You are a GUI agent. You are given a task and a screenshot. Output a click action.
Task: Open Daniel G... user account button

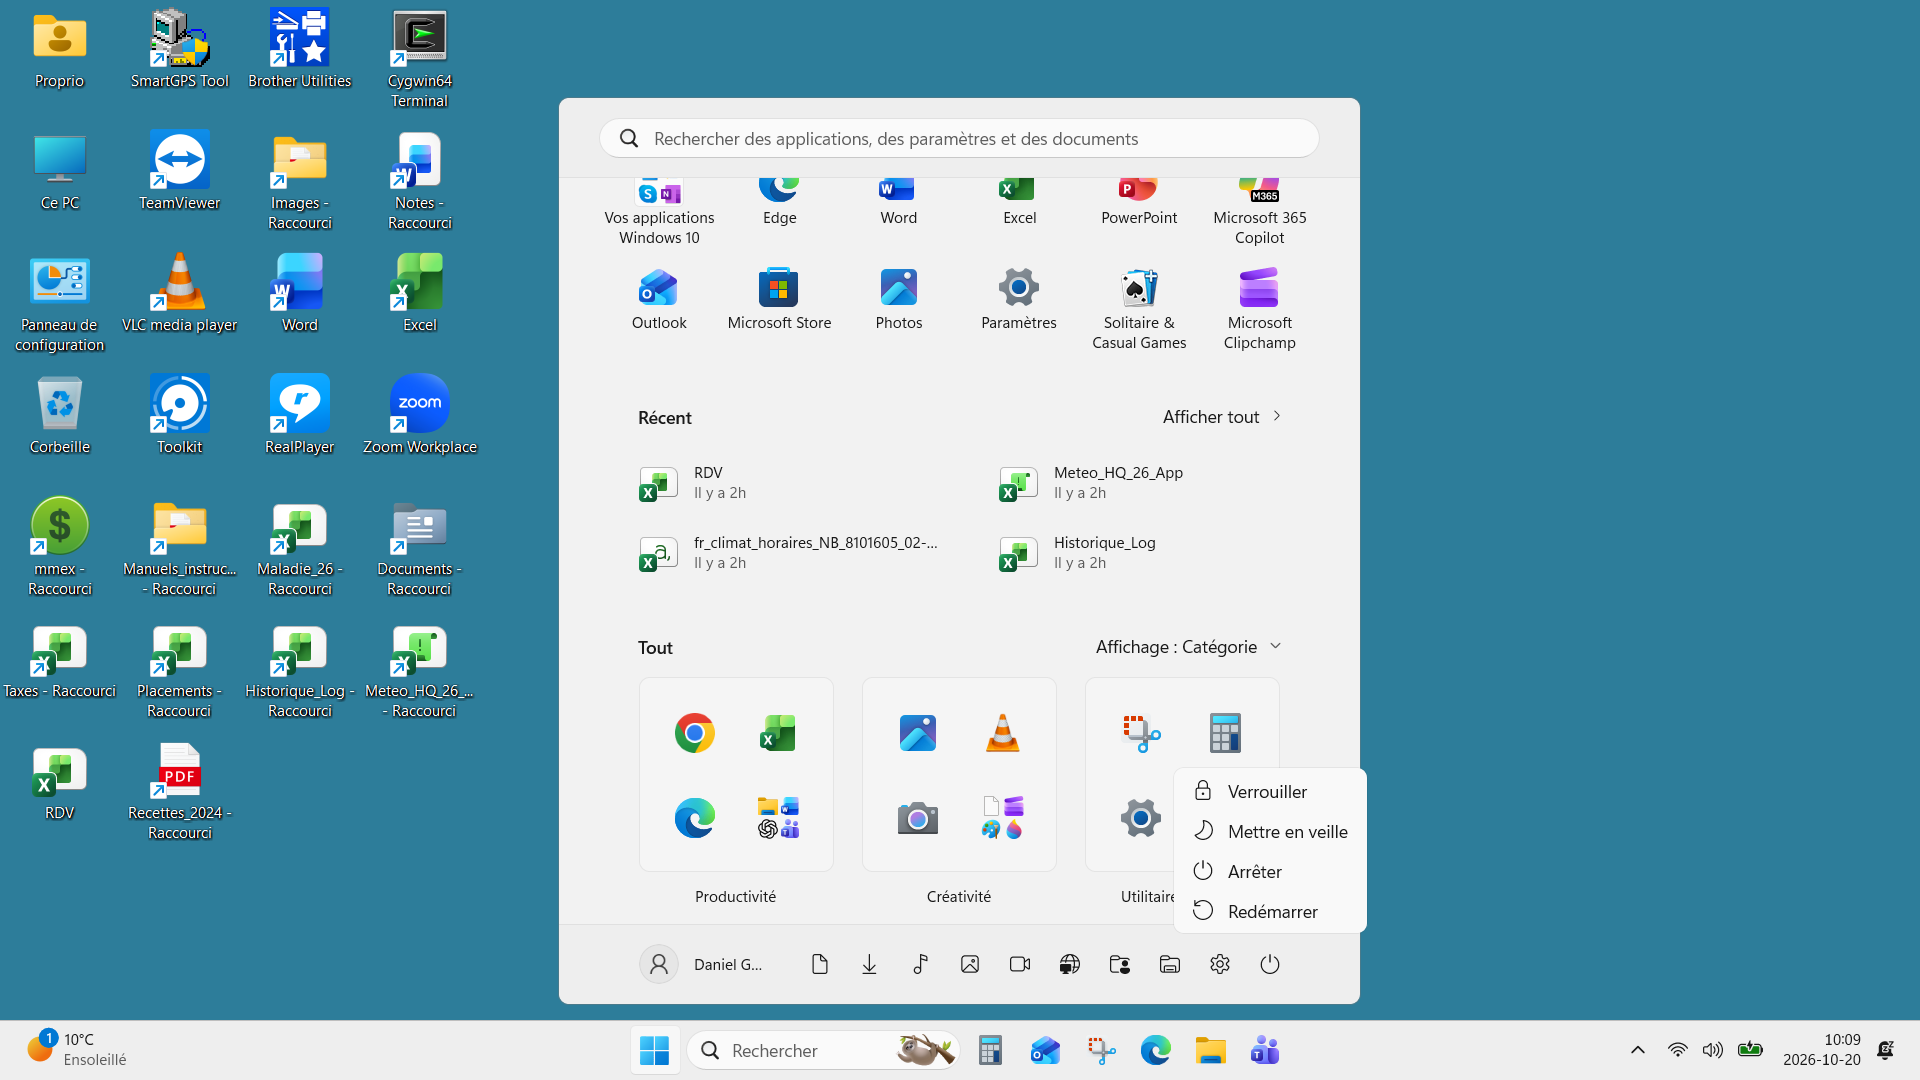(x=702, y=964)
